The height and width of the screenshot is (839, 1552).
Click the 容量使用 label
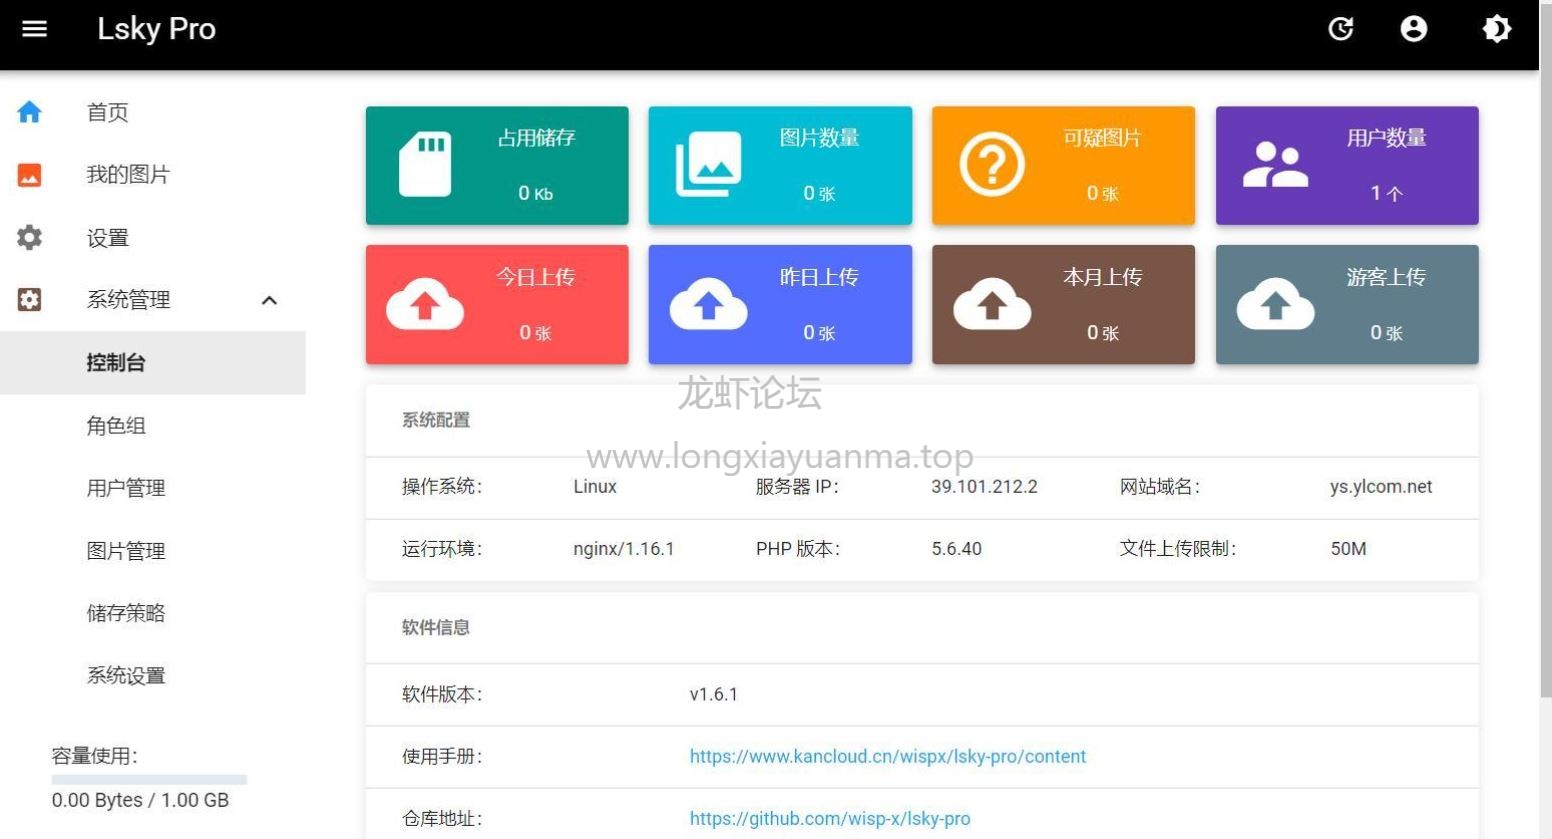click(x=95, y=756)
